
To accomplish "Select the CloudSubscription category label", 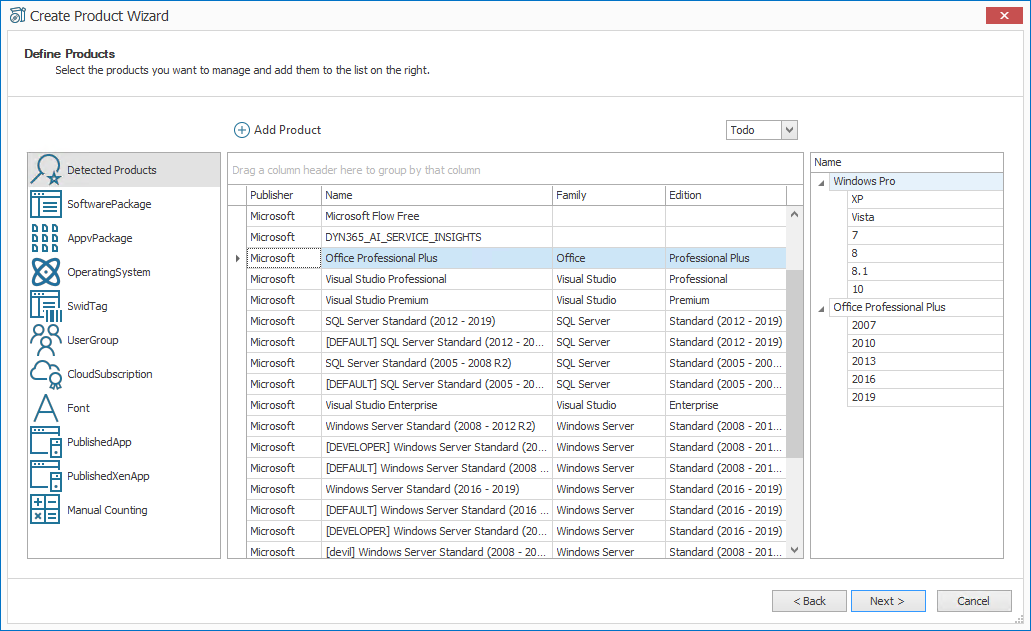I will click(x=110, y=374).
